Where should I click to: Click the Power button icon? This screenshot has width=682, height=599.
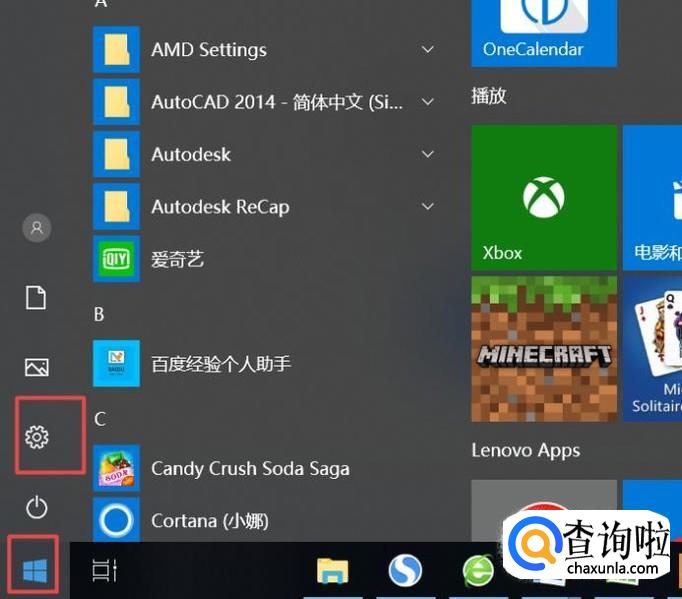37,507
